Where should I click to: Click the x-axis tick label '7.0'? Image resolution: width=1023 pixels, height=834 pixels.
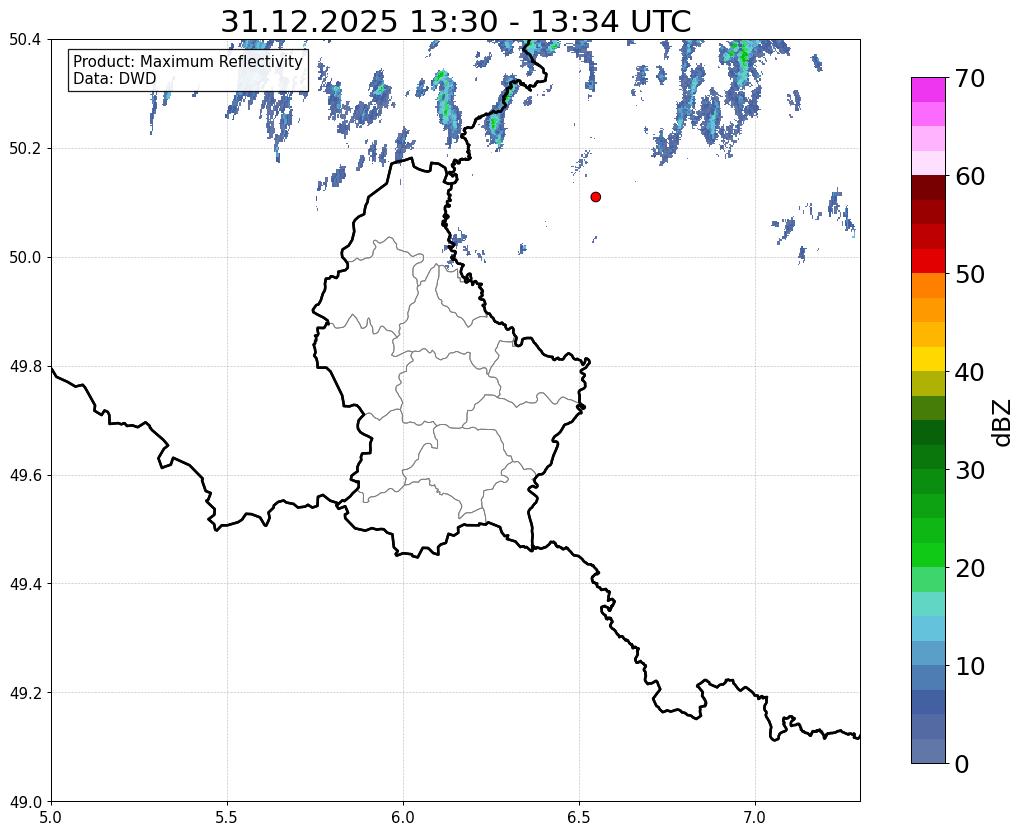(x=755, y=817)
